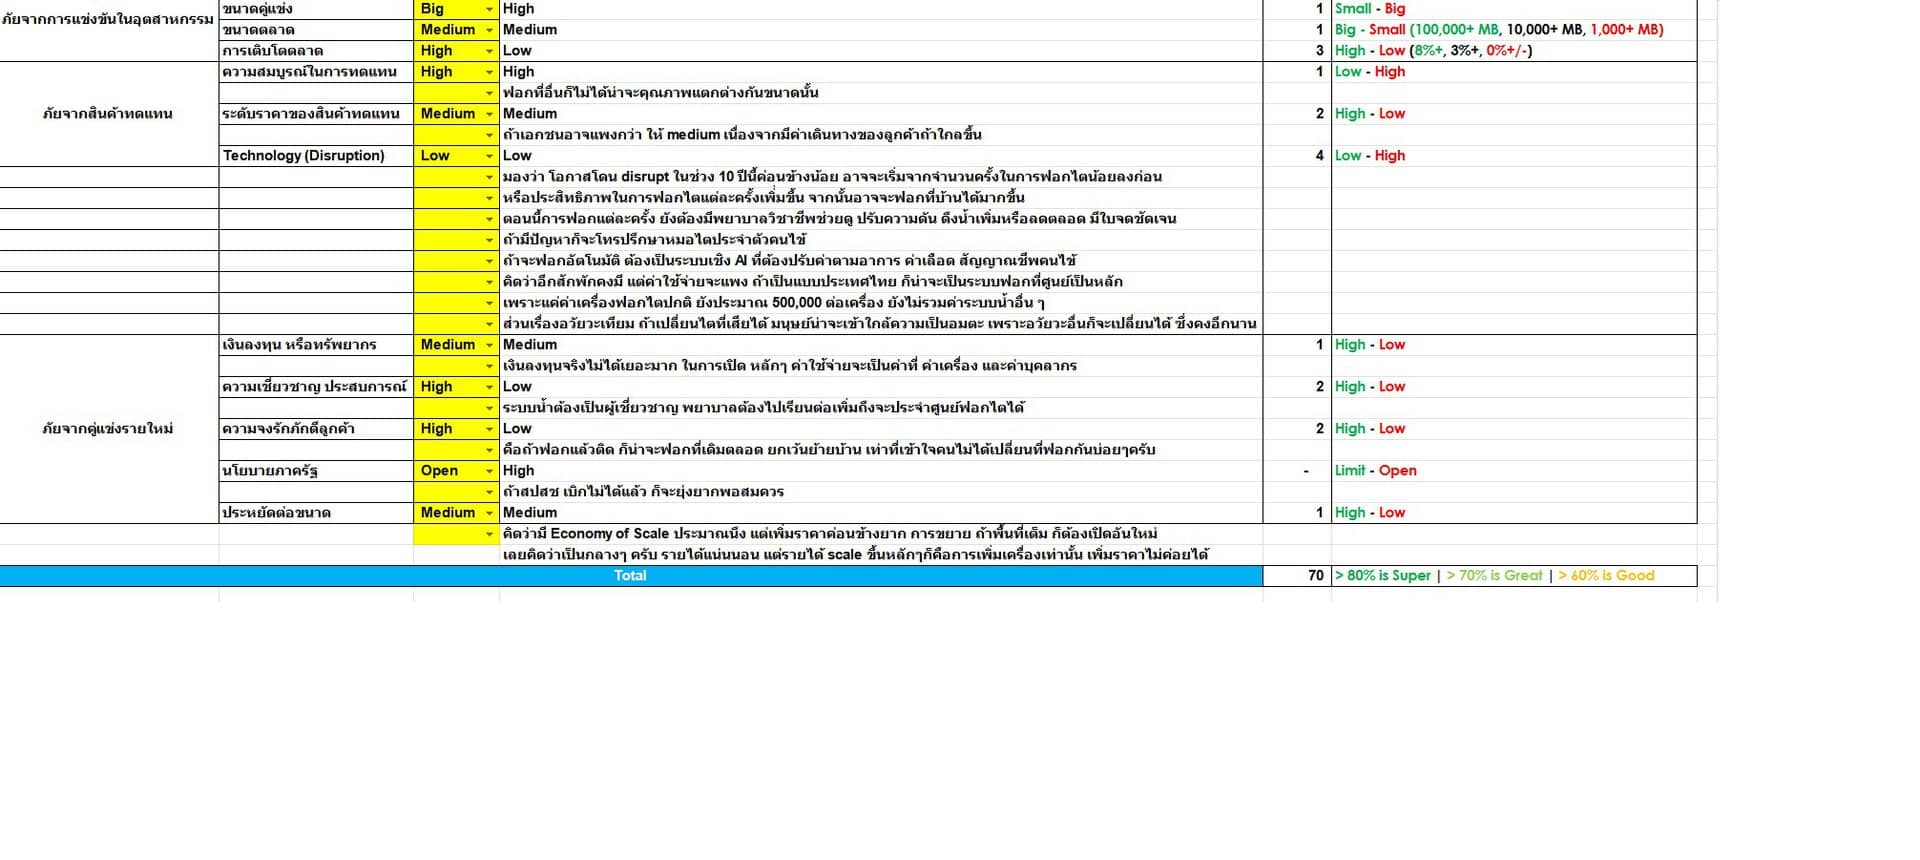
Task: Open ความจงรักภักดีลูกค้า High dropdown arrow
Action: coord(489,429)
